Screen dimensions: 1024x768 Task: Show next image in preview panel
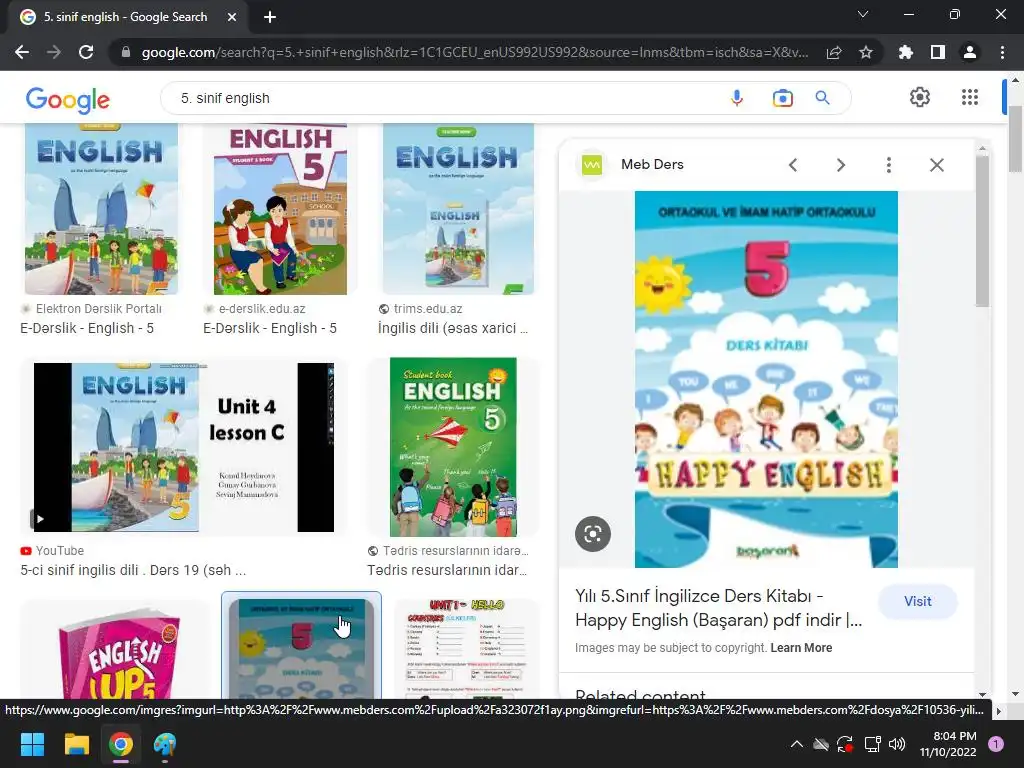click(840, 165)
